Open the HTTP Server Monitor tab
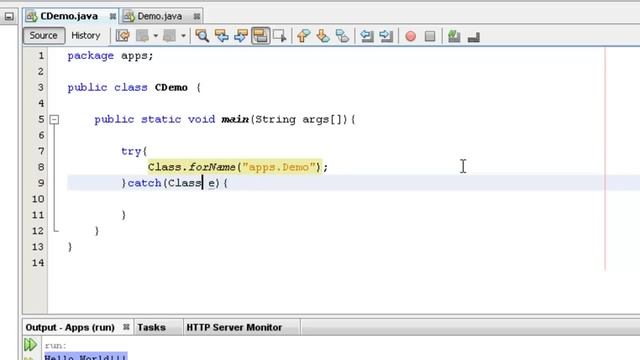640x360 pixels. (x=234, y=327)
